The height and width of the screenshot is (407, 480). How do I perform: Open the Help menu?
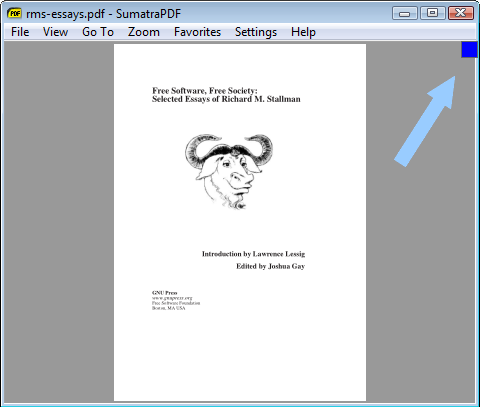(303, 32)
